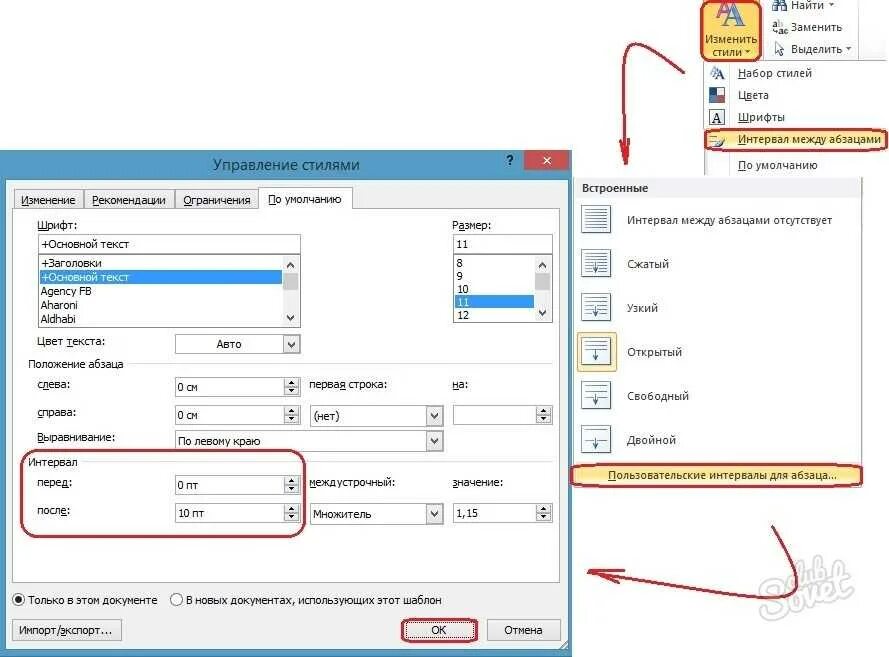
Task: Click the stepper of the слева field
Action: click(x=291, y=387)
